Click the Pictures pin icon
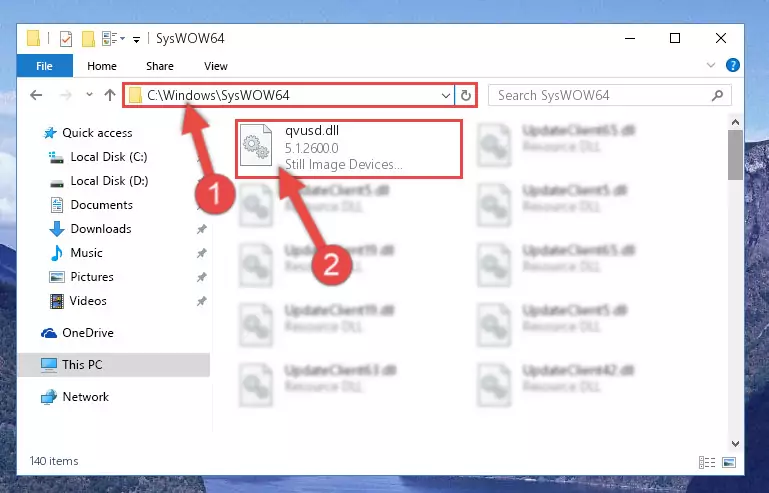 [202, 277]
